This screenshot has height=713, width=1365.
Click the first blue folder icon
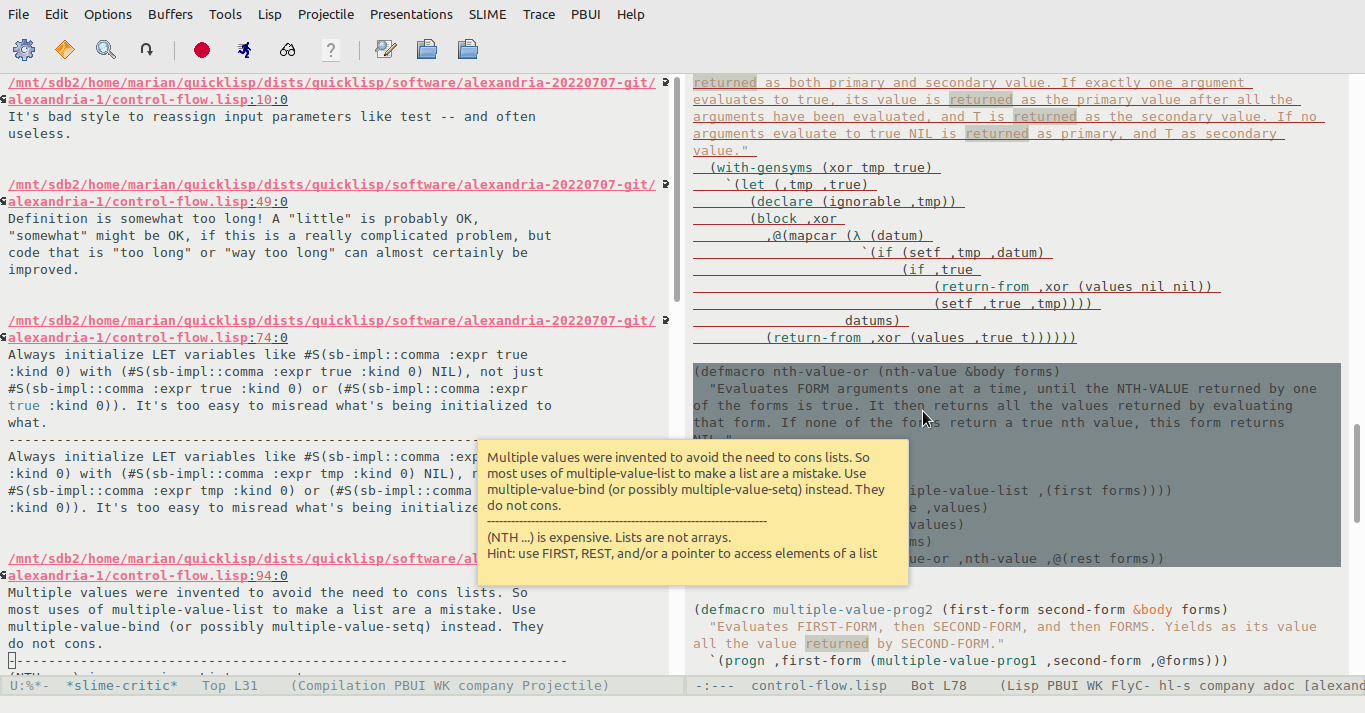[427, 49]
